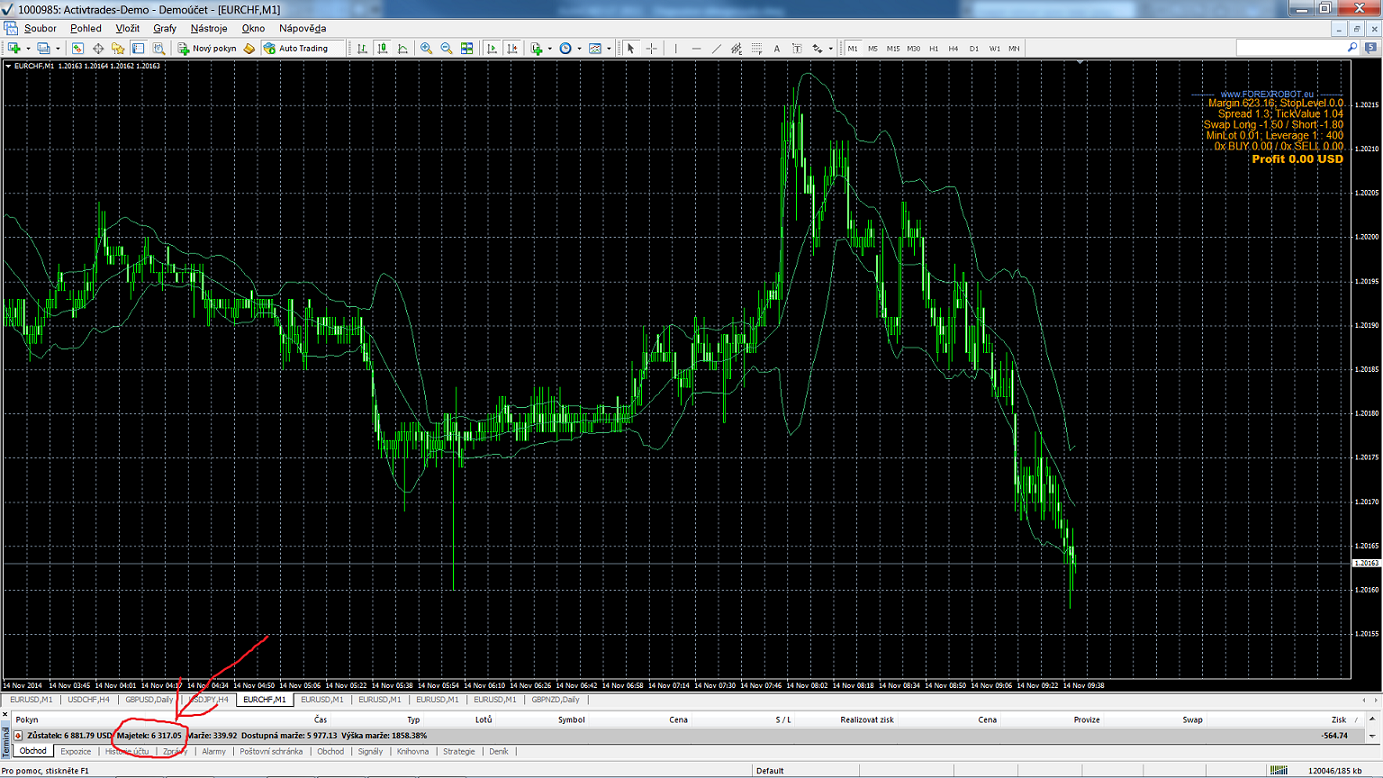Zoom in on the chart
The image size is (1383, 778).
tap(426, 48)
